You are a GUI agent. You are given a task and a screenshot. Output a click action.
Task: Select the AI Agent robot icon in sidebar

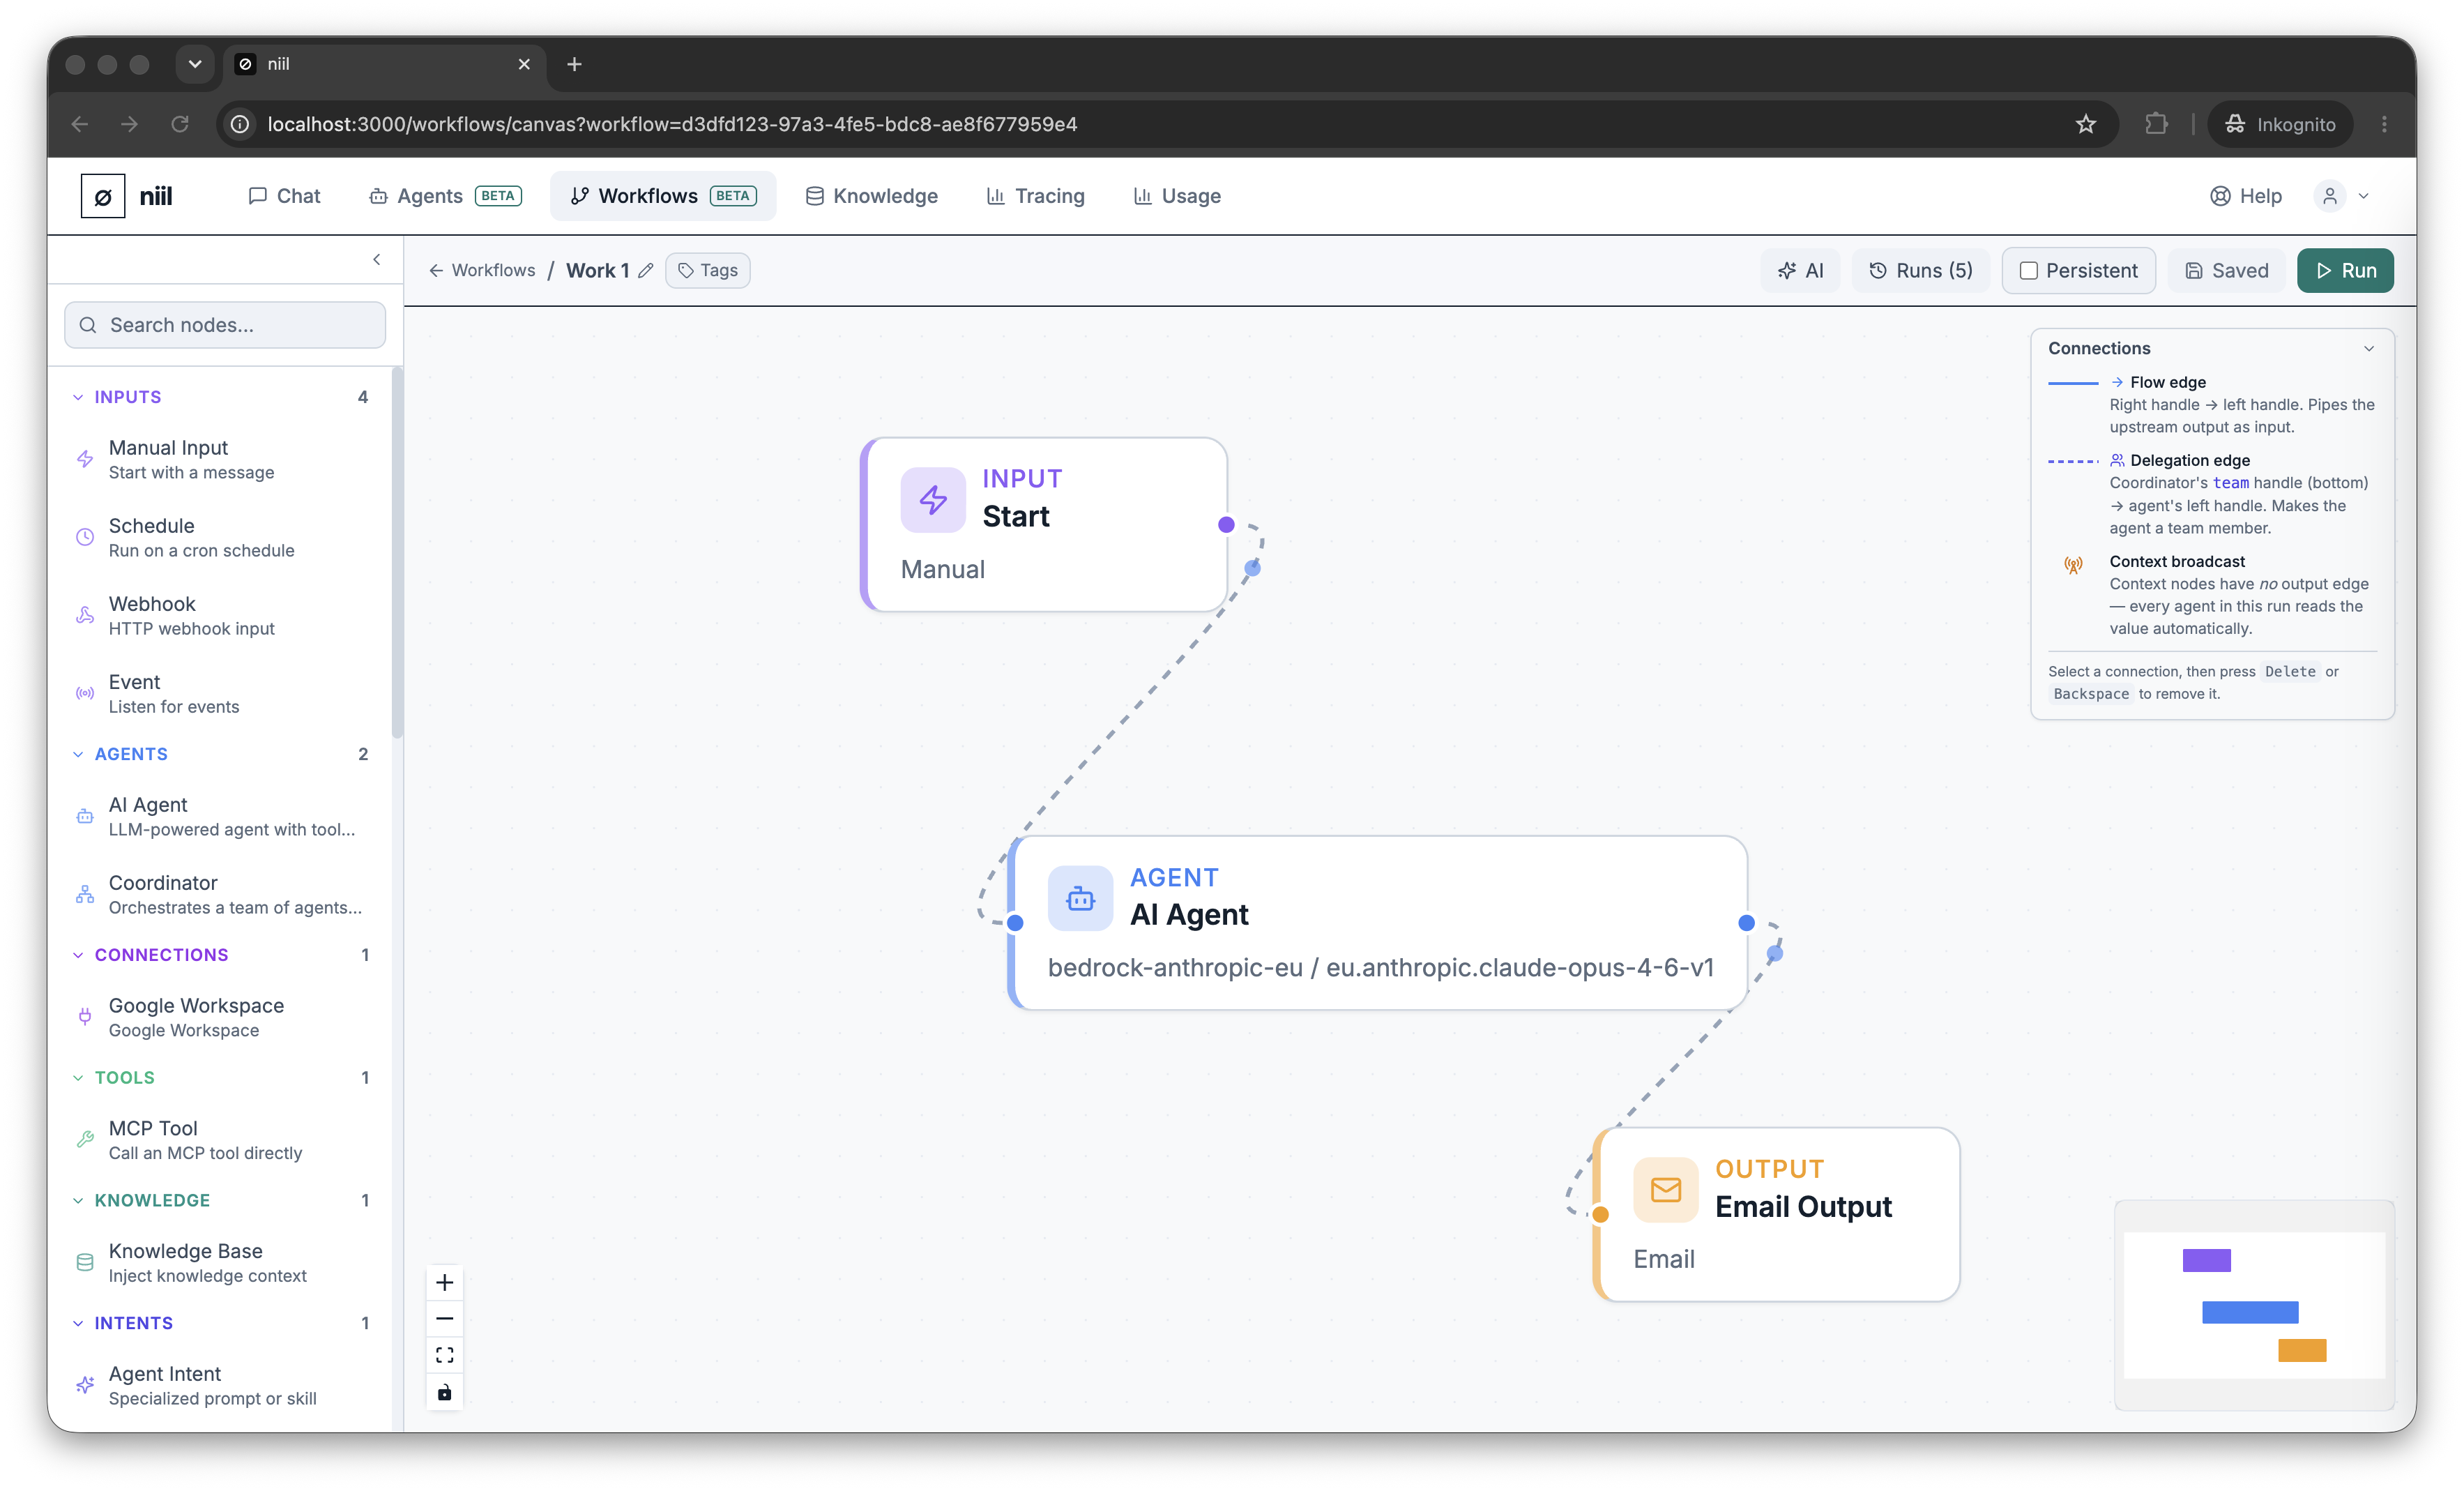coord(85,816)
